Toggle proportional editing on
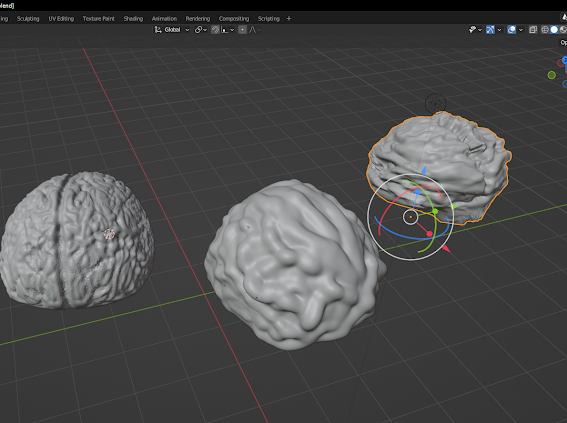The width and height of the screenshot is (567, 423). (x=242, y=30)
